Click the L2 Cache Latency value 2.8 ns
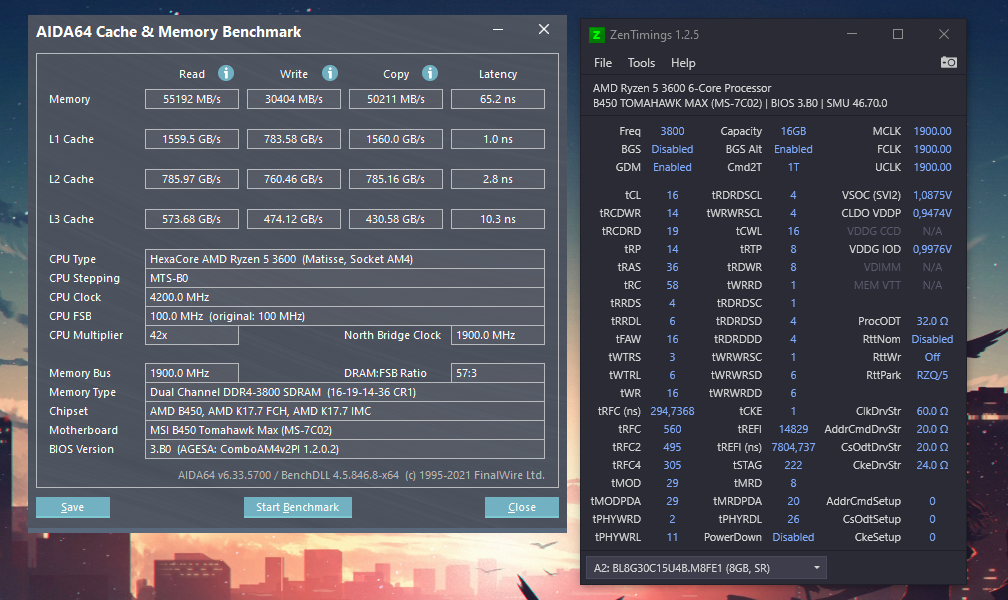This screenshot has height=600, width=1008. coord(498,179)
